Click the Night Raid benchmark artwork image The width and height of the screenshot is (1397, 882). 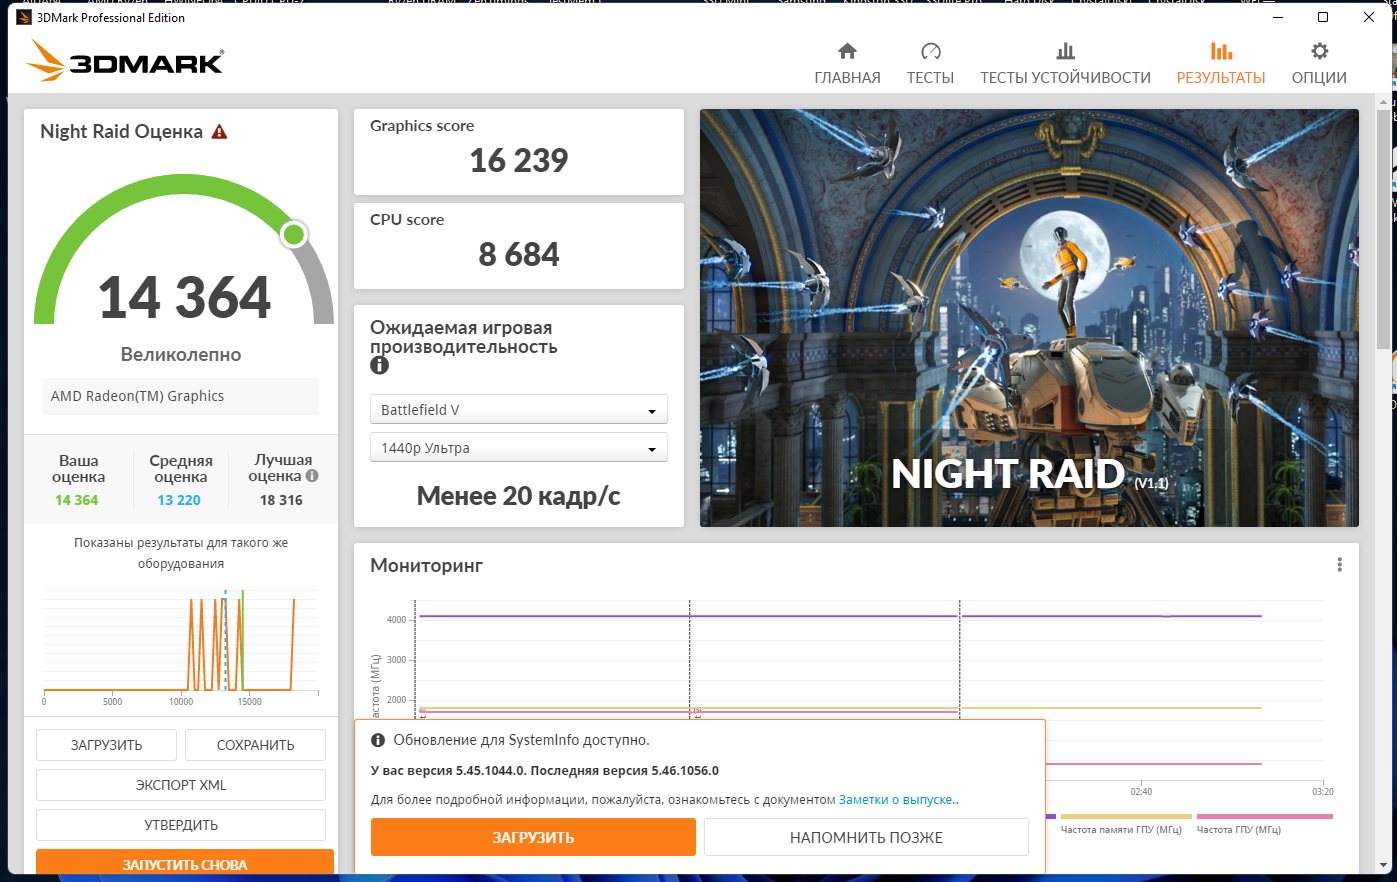coord(1029,318)
